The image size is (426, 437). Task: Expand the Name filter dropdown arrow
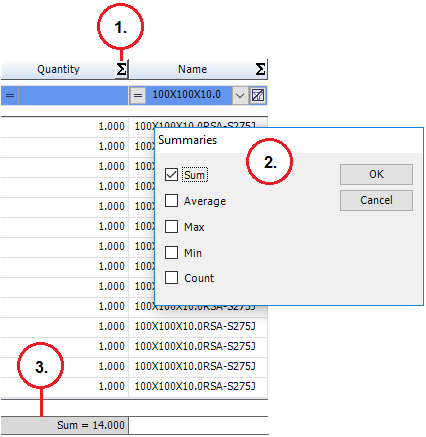click(240, 96)
